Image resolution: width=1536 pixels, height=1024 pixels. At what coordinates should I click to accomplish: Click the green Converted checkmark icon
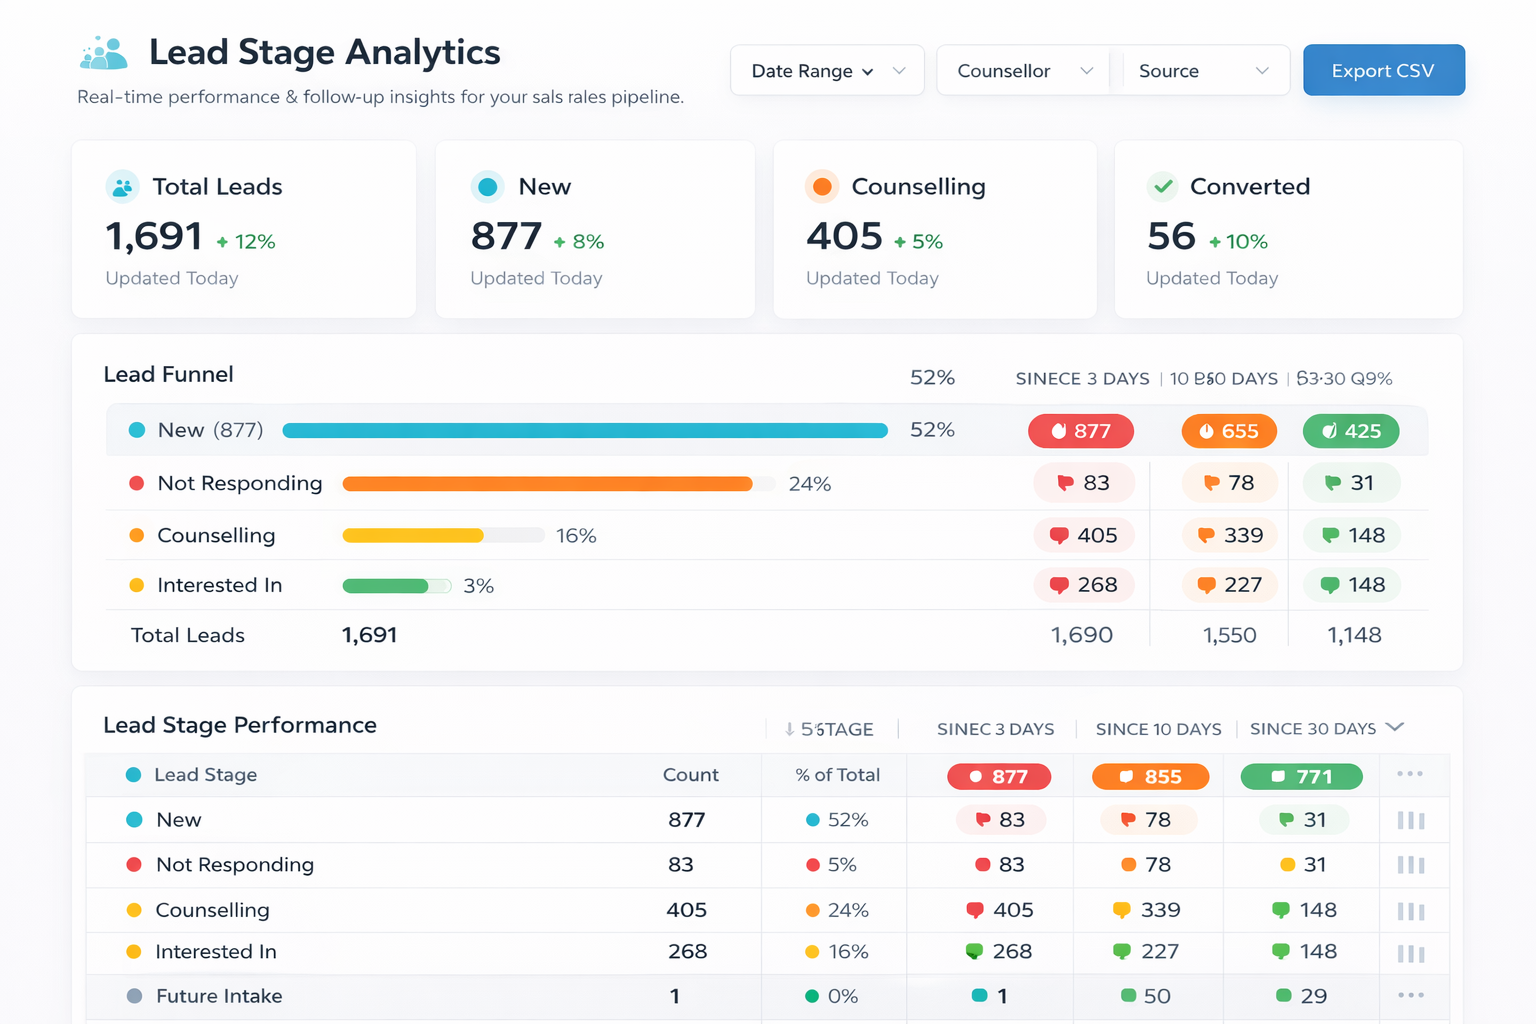(x=1162, y=187)
